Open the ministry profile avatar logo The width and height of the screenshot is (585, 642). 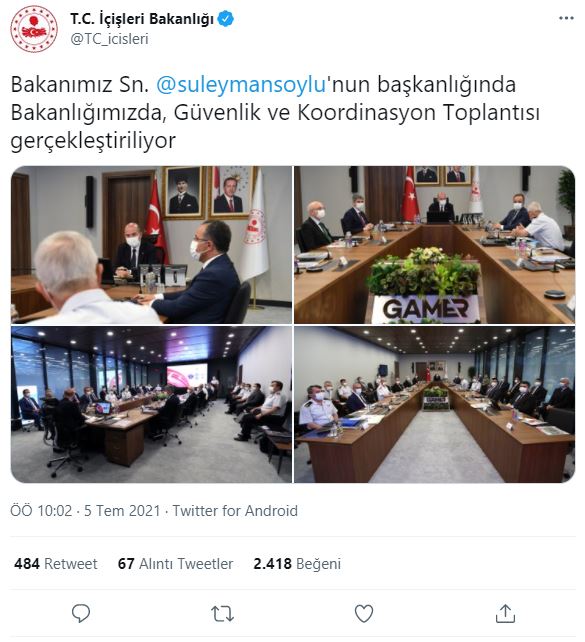point(34,29)
